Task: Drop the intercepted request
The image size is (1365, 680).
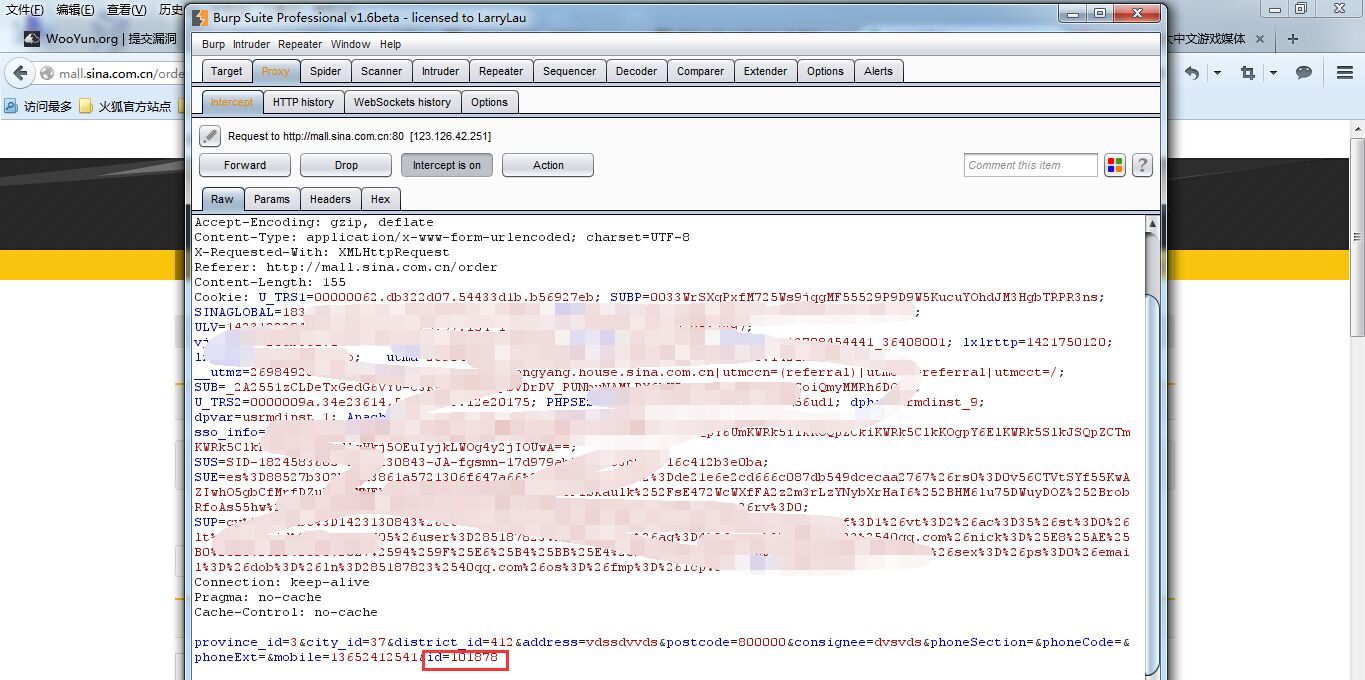Action: point(346,165)
